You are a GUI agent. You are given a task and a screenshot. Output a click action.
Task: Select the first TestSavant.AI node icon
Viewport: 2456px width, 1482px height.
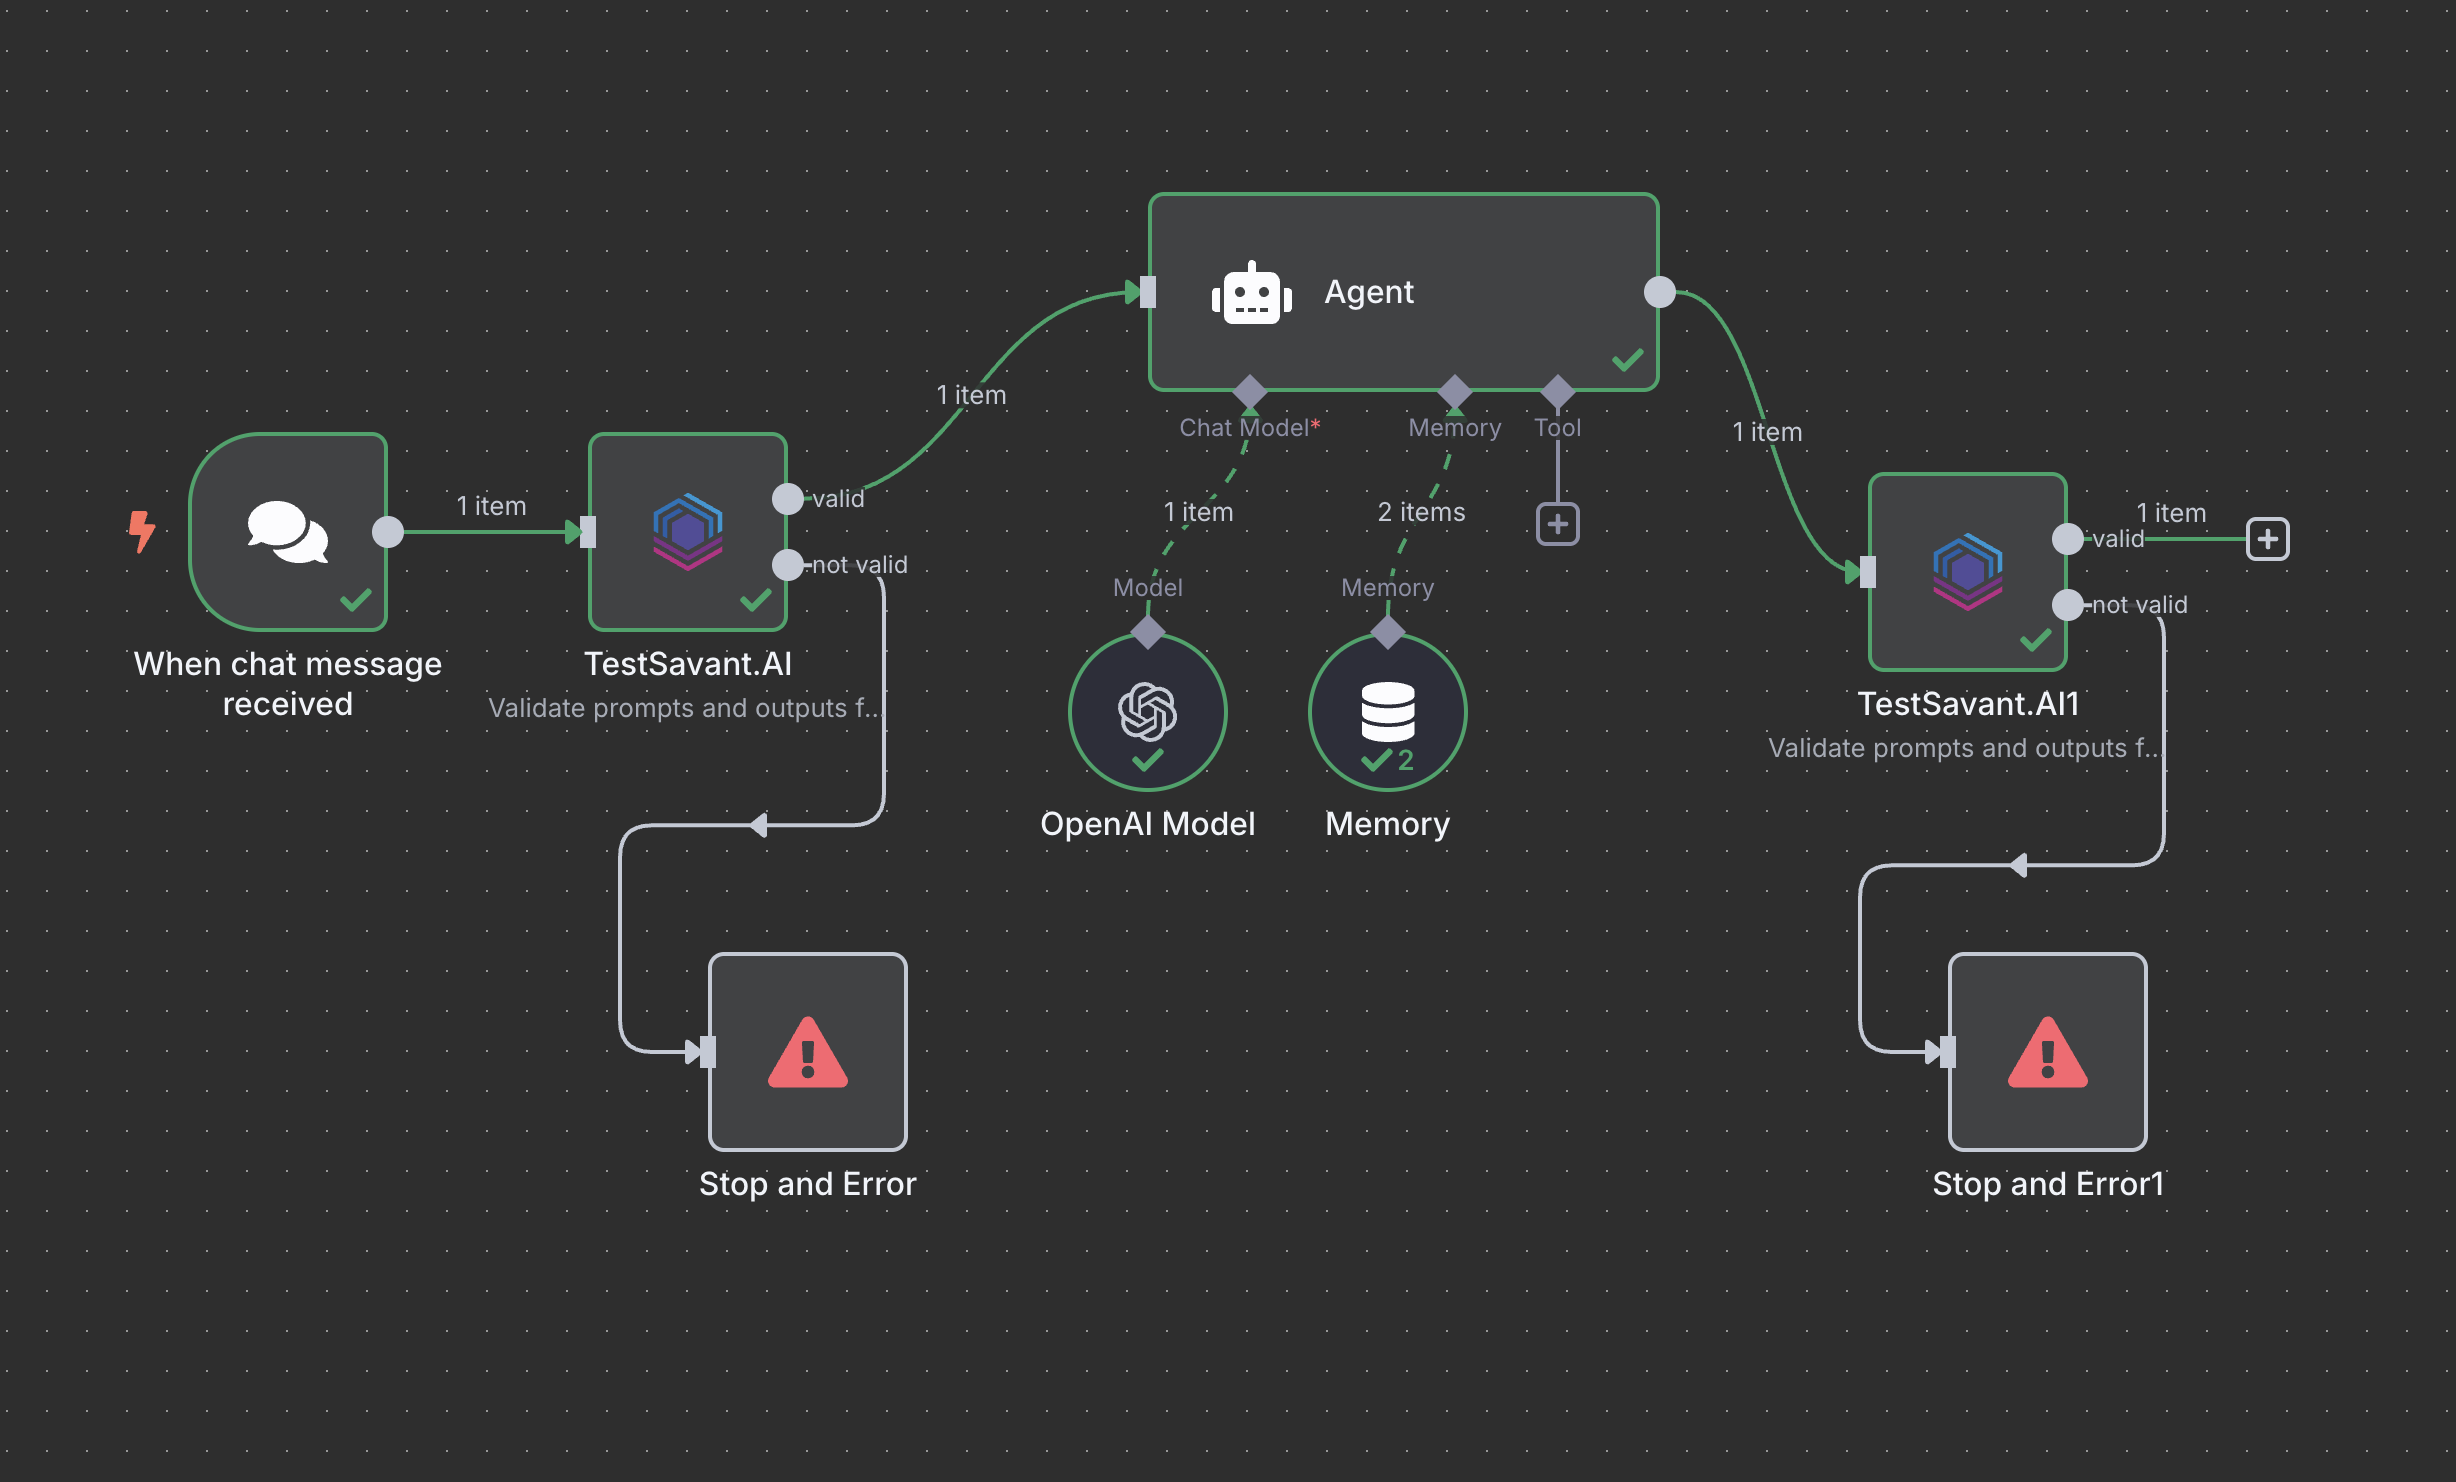[688, 531]
